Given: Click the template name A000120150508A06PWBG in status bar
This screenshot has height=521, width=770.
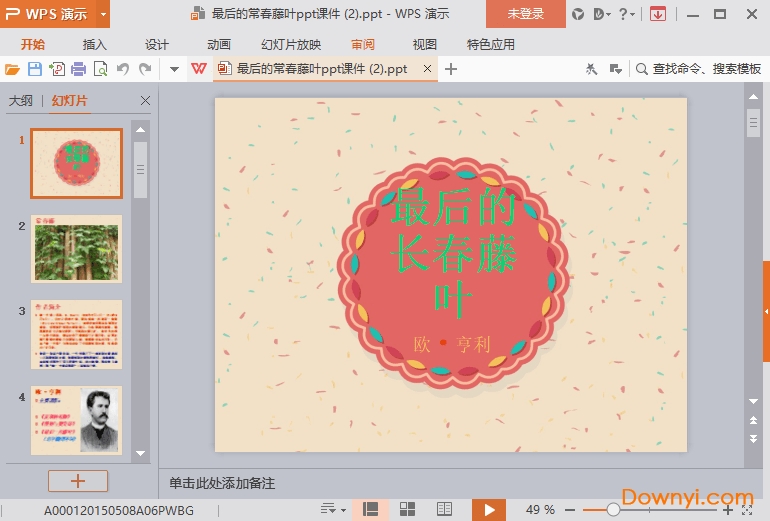Looking at the screenshot, I should [x=119, y=511].
